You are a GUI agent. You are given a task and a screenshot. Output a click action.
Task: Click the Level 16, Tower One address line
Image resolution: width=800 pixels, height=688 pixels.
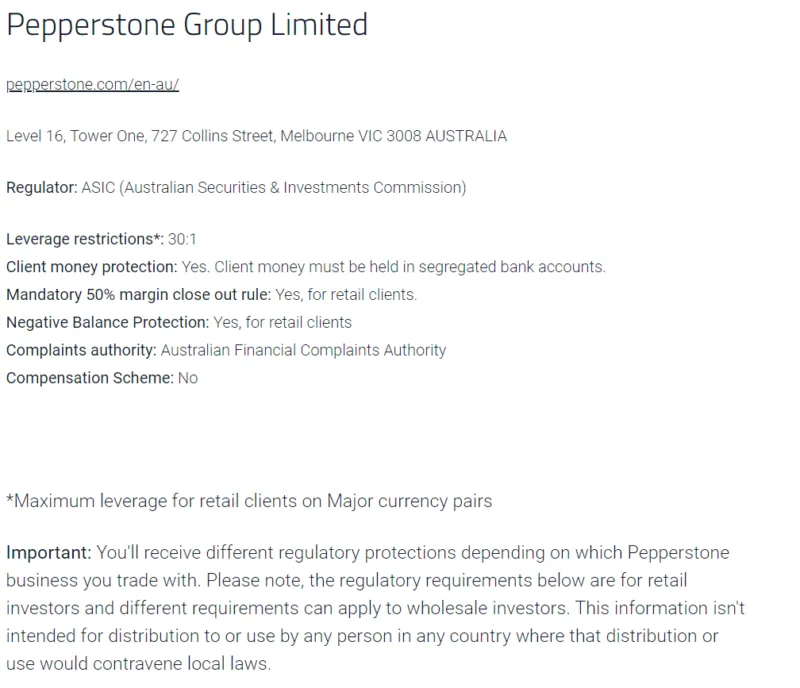coord(256,136)
